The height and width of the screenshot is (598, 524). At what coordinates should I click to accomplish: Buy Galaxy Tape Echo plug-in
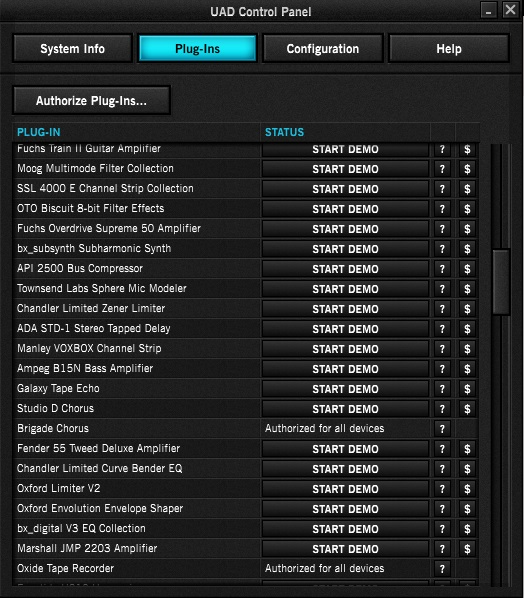click(467, 389)
